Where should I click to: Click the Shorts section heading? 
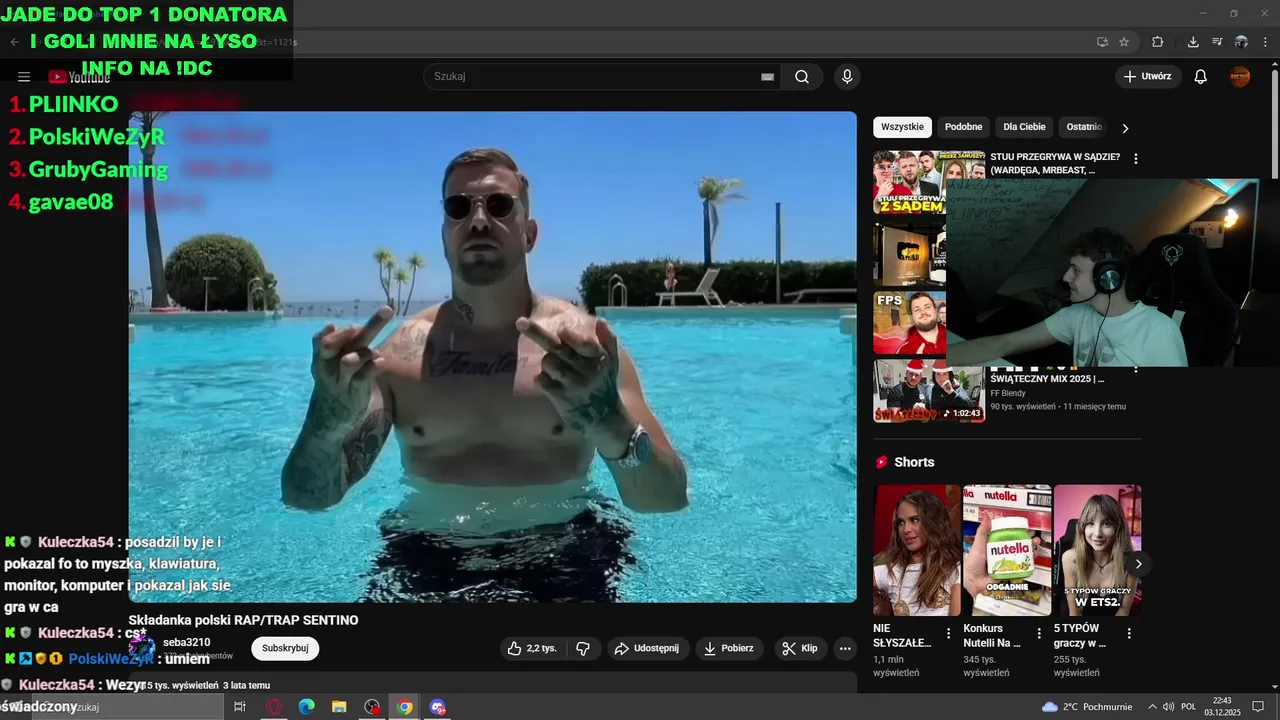pyautogui.click(x=914, y=462)
